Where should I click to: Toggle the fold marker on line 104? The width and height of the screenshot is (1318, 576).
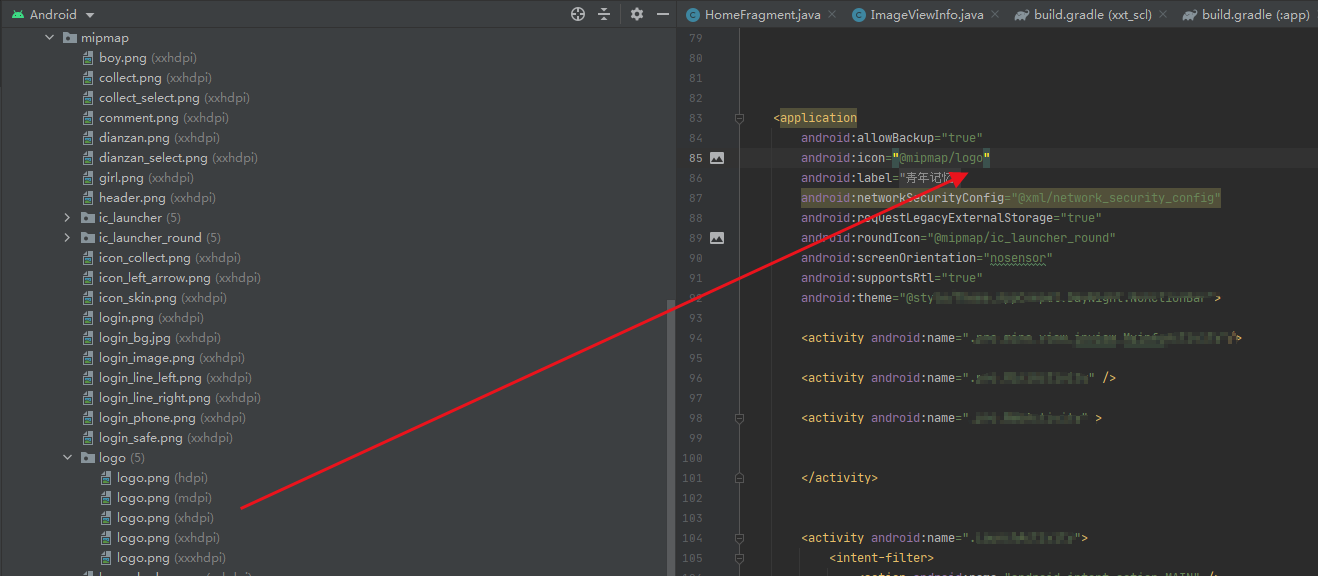pyautogui.click(x=739, y=538)
